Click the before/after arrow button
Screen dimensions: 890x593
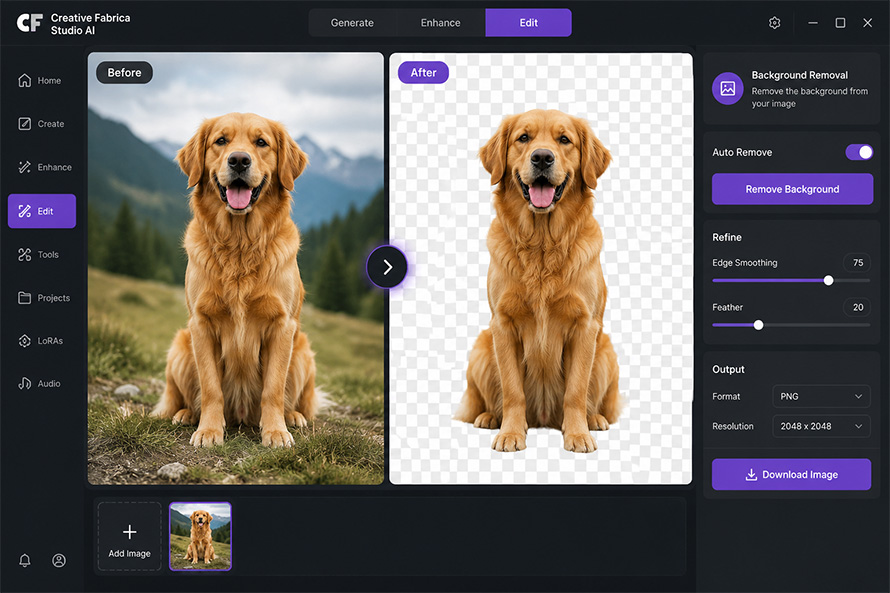[387, 267]
